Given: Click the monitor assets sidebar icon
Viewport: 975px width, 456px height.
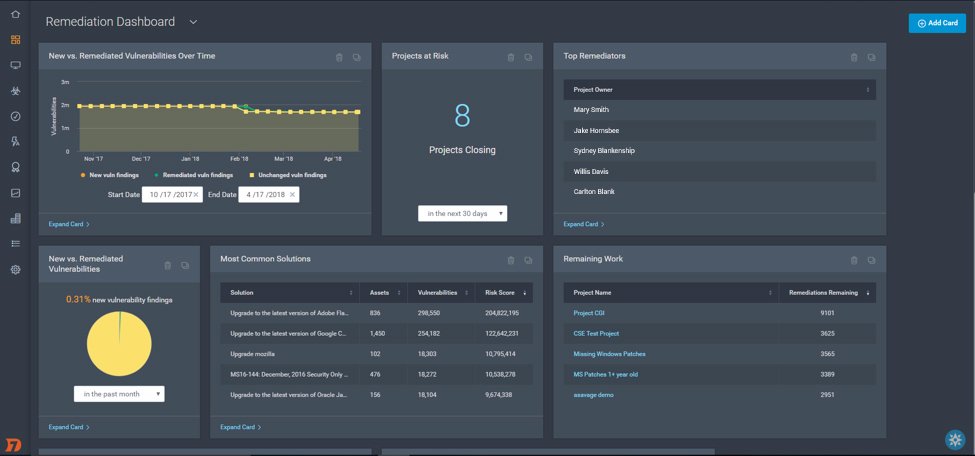Looking at the screenshot, I should tap(15, 66).
